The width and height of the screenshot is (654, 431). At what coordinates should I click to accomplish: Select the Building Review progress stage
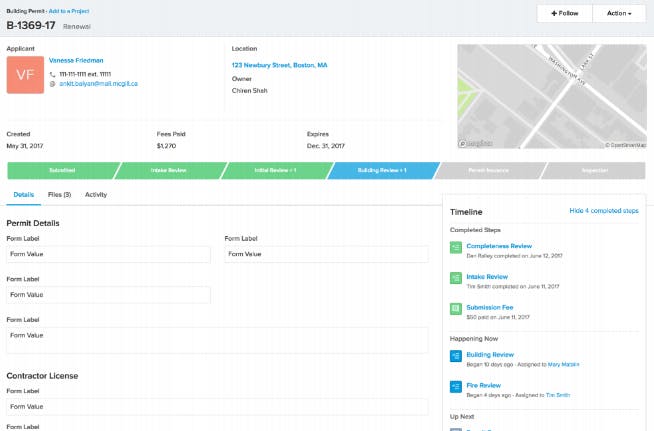[383, 170]
